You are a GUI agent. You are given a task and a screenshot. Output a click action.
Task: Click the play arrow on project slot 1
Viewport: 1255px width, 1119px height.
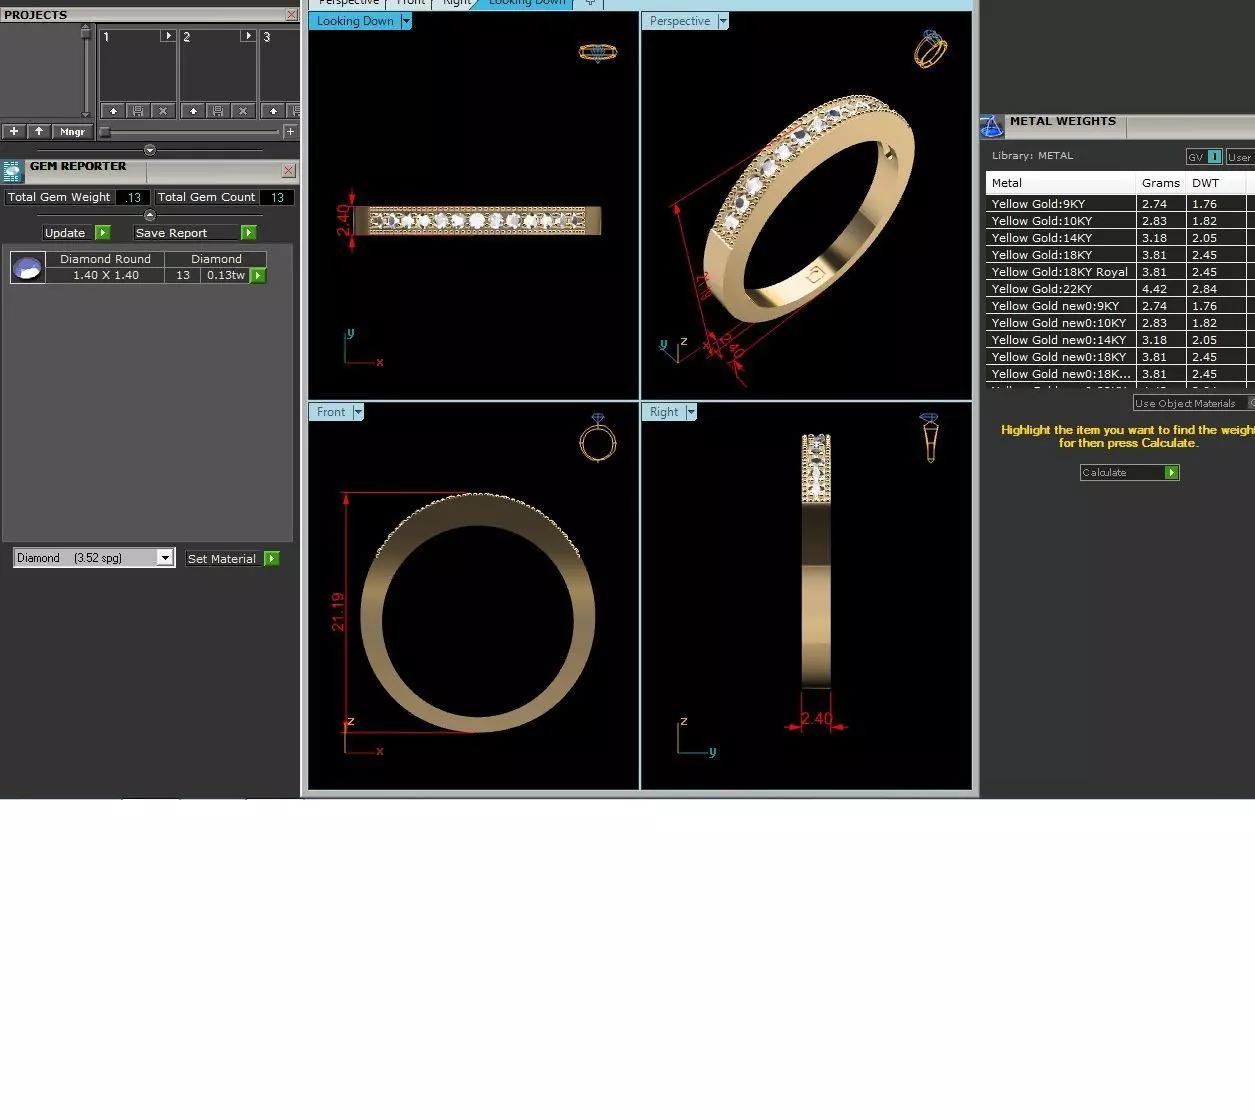click(167, 36)
